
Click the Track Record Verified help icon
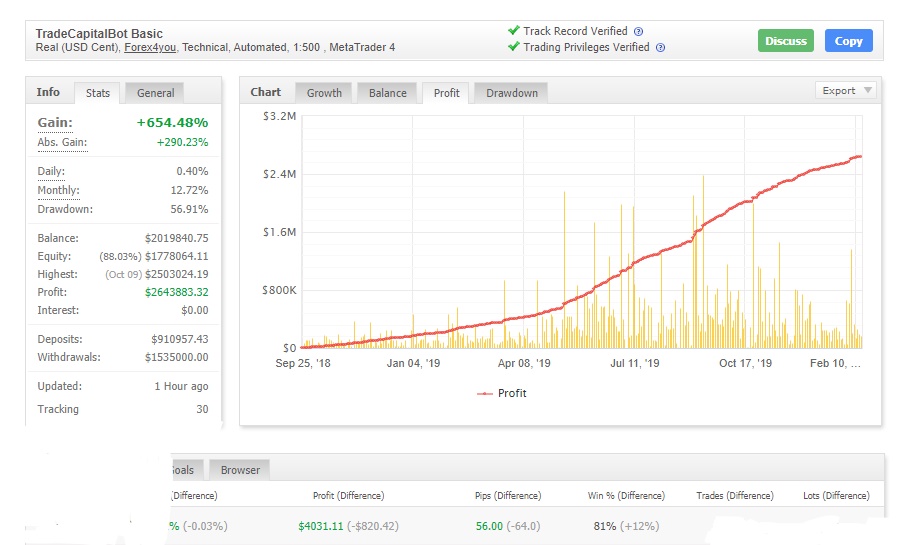[x=638, y=32]
